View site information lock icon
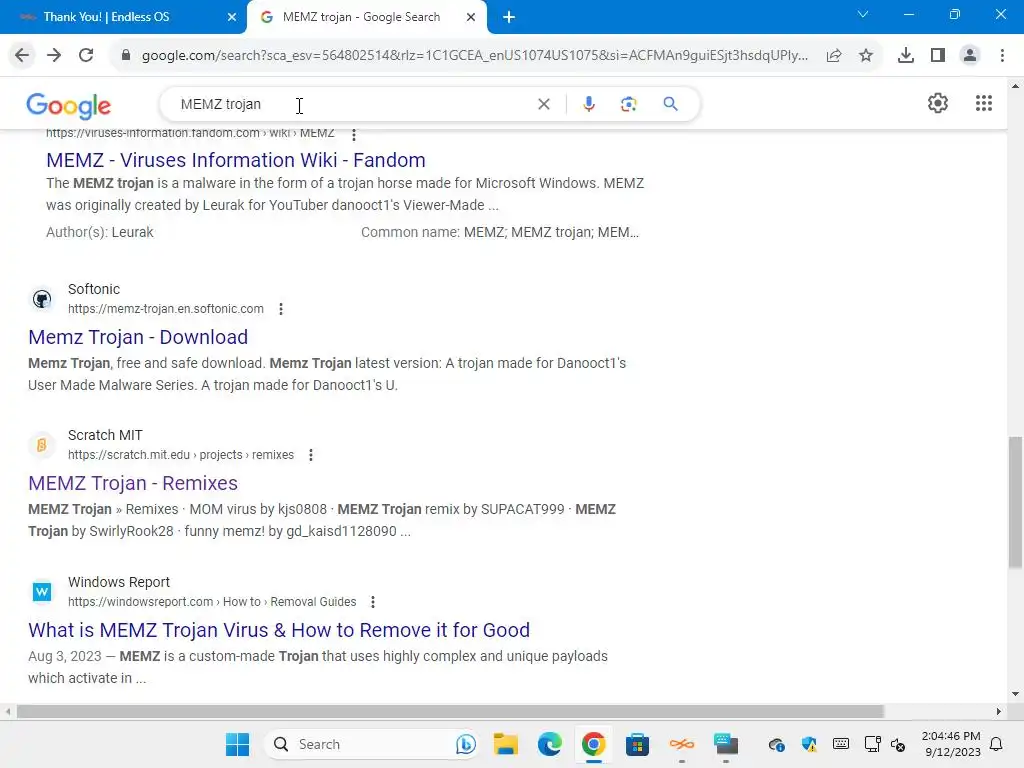The width and height of the screenshot is (1024, 768). point(126,56)
